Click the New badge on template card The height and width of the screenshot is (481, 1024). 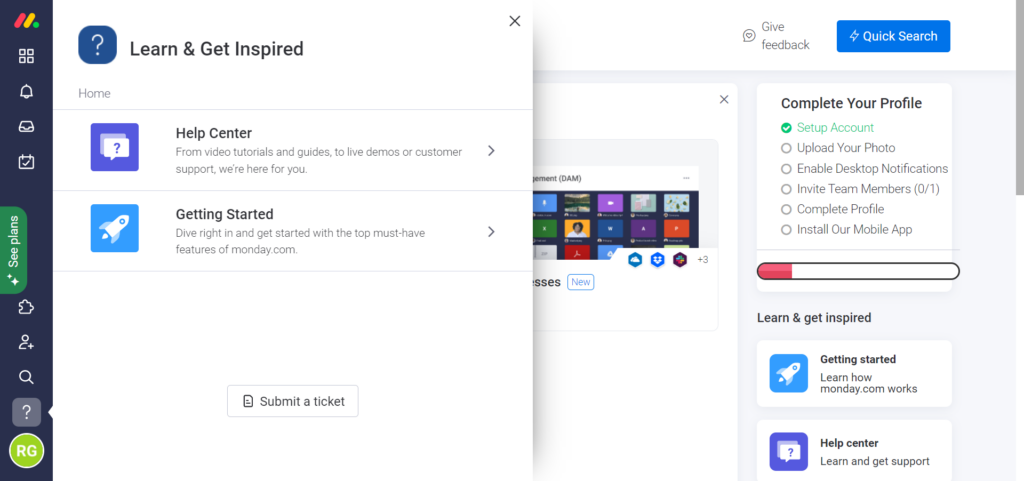(581, 282)
